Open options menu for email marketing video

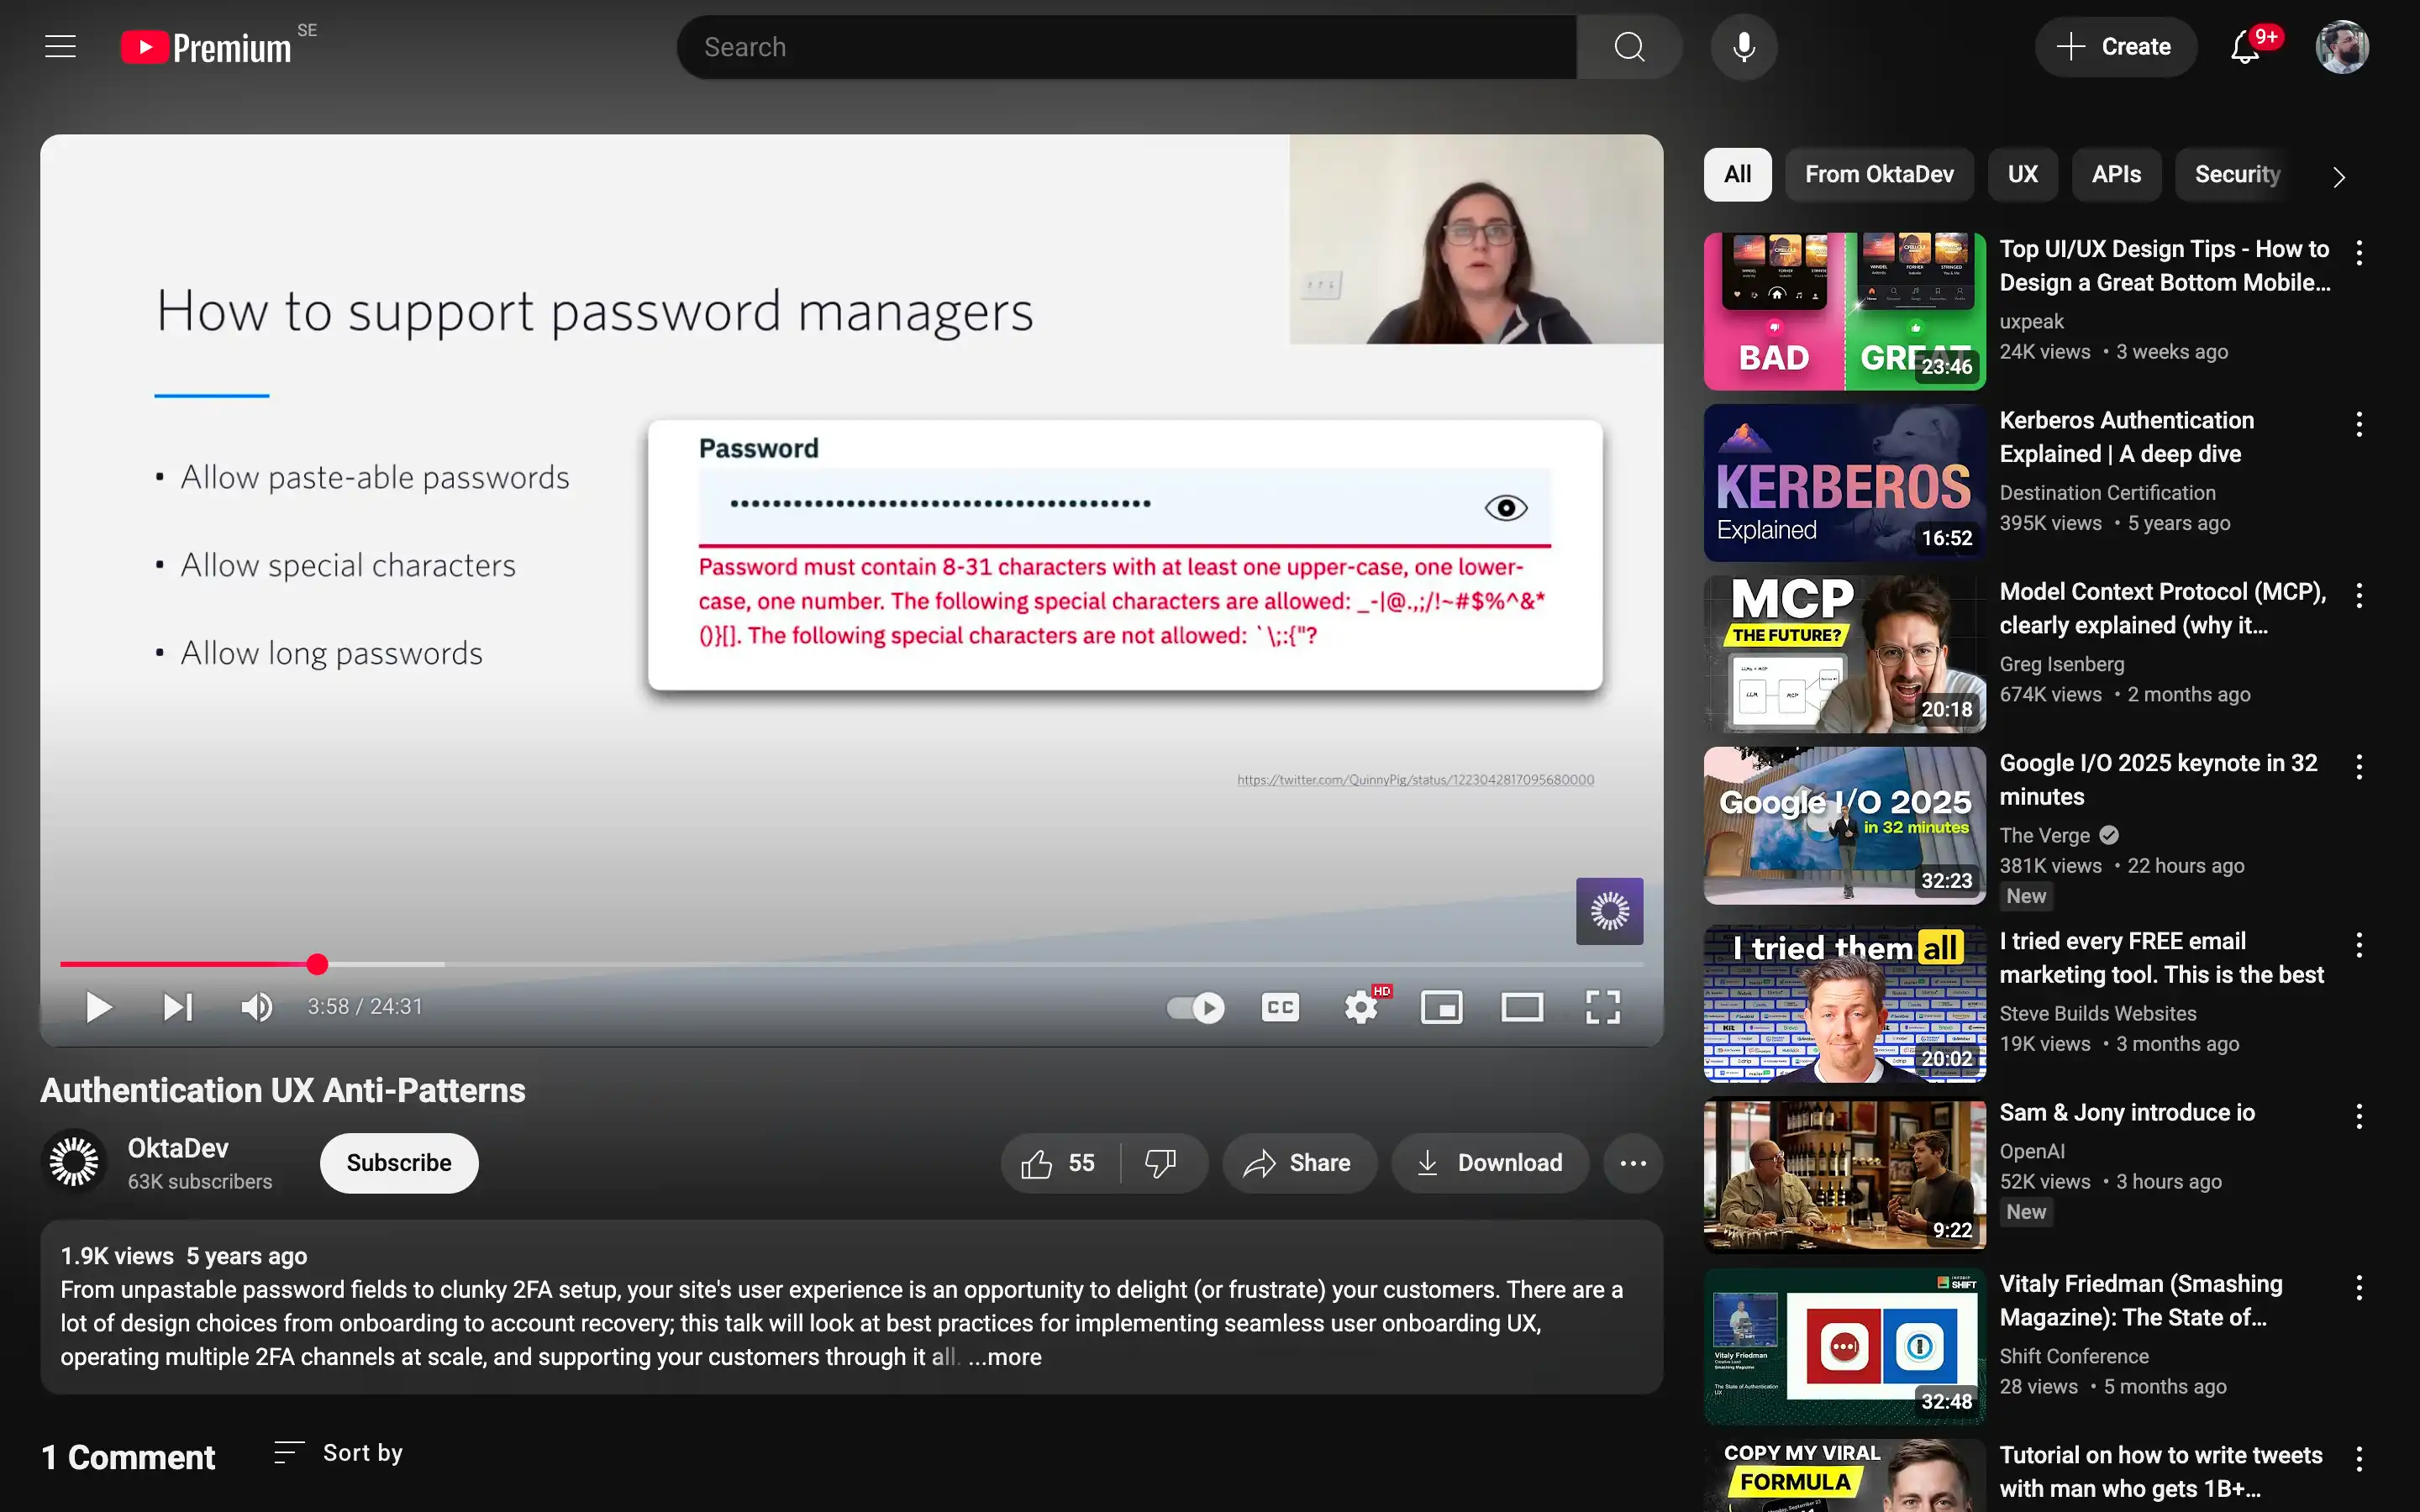[x=2359, y=945]
